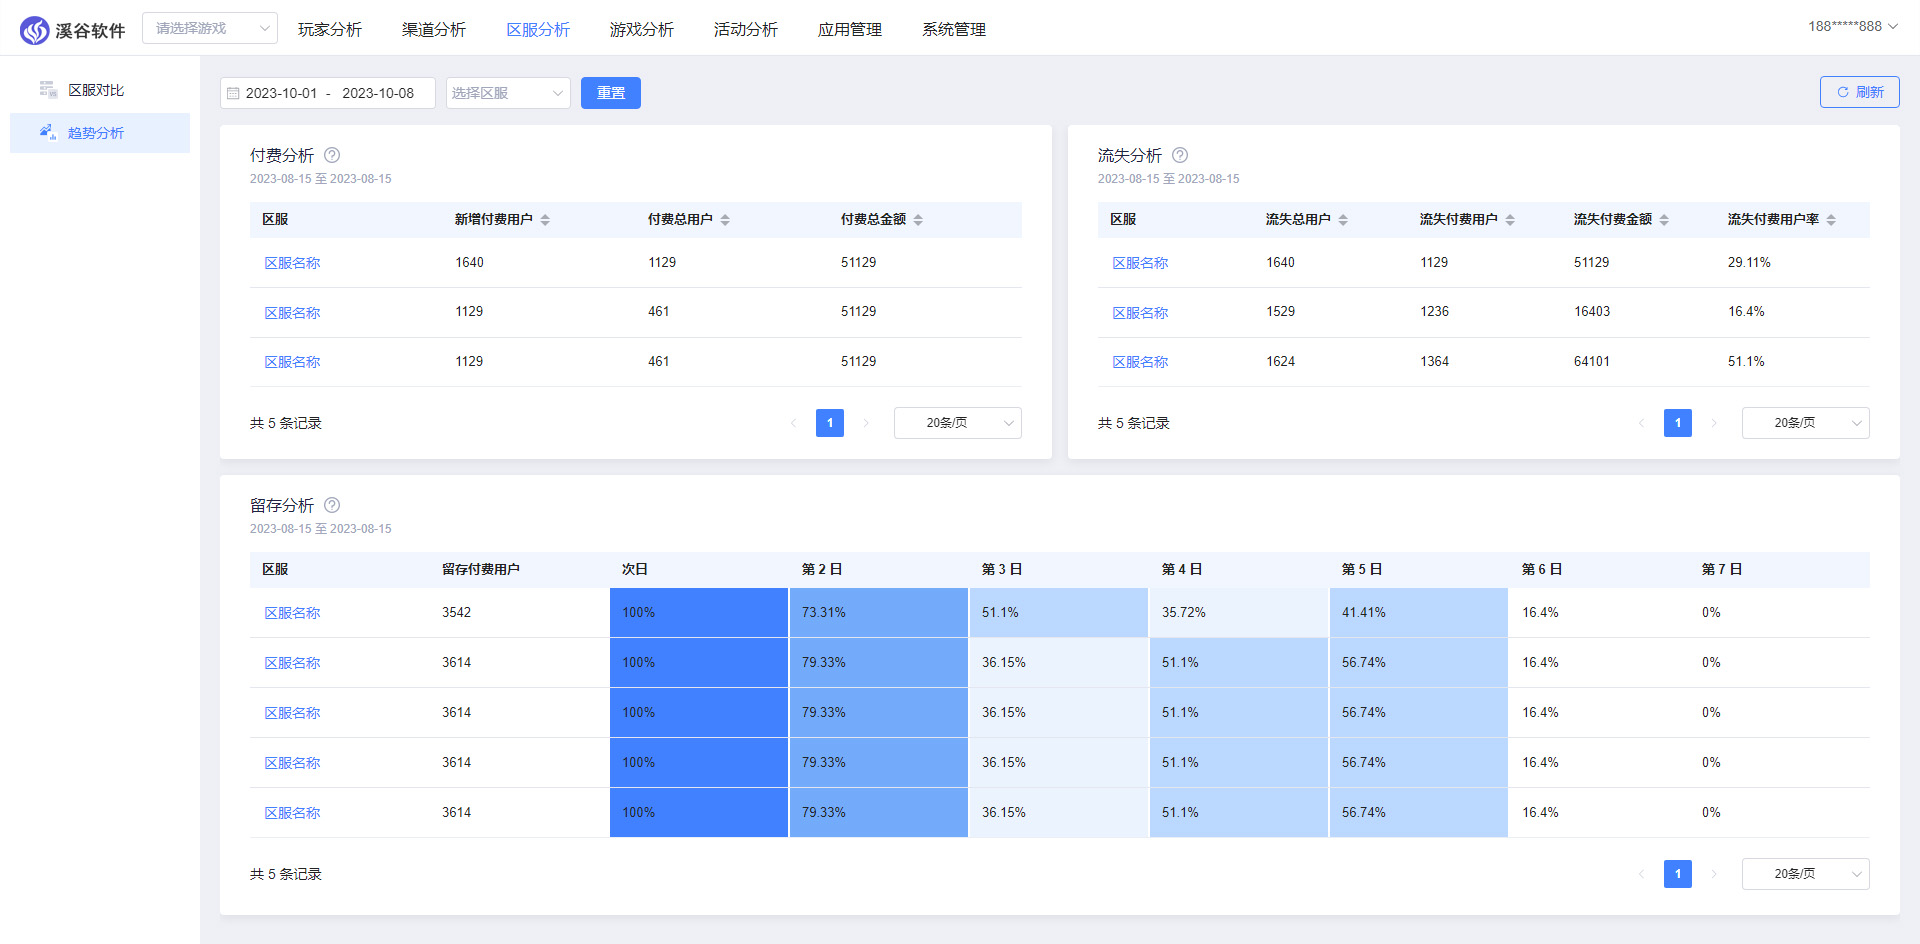Show help tooltip beside 付费分析
Viewport: 1920px width, 944px height.
[332, 155]
